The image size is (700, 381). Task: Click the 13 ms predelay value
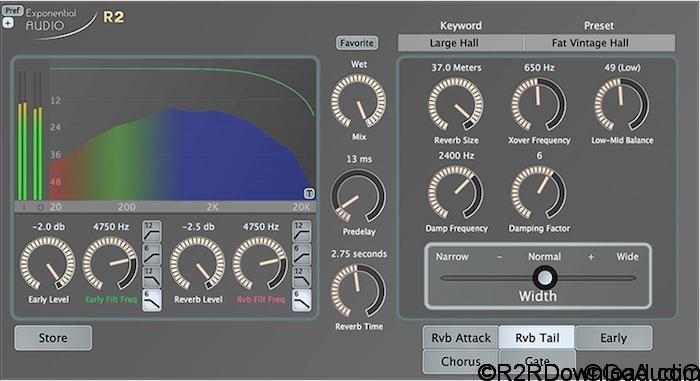[x=359, y=159]
